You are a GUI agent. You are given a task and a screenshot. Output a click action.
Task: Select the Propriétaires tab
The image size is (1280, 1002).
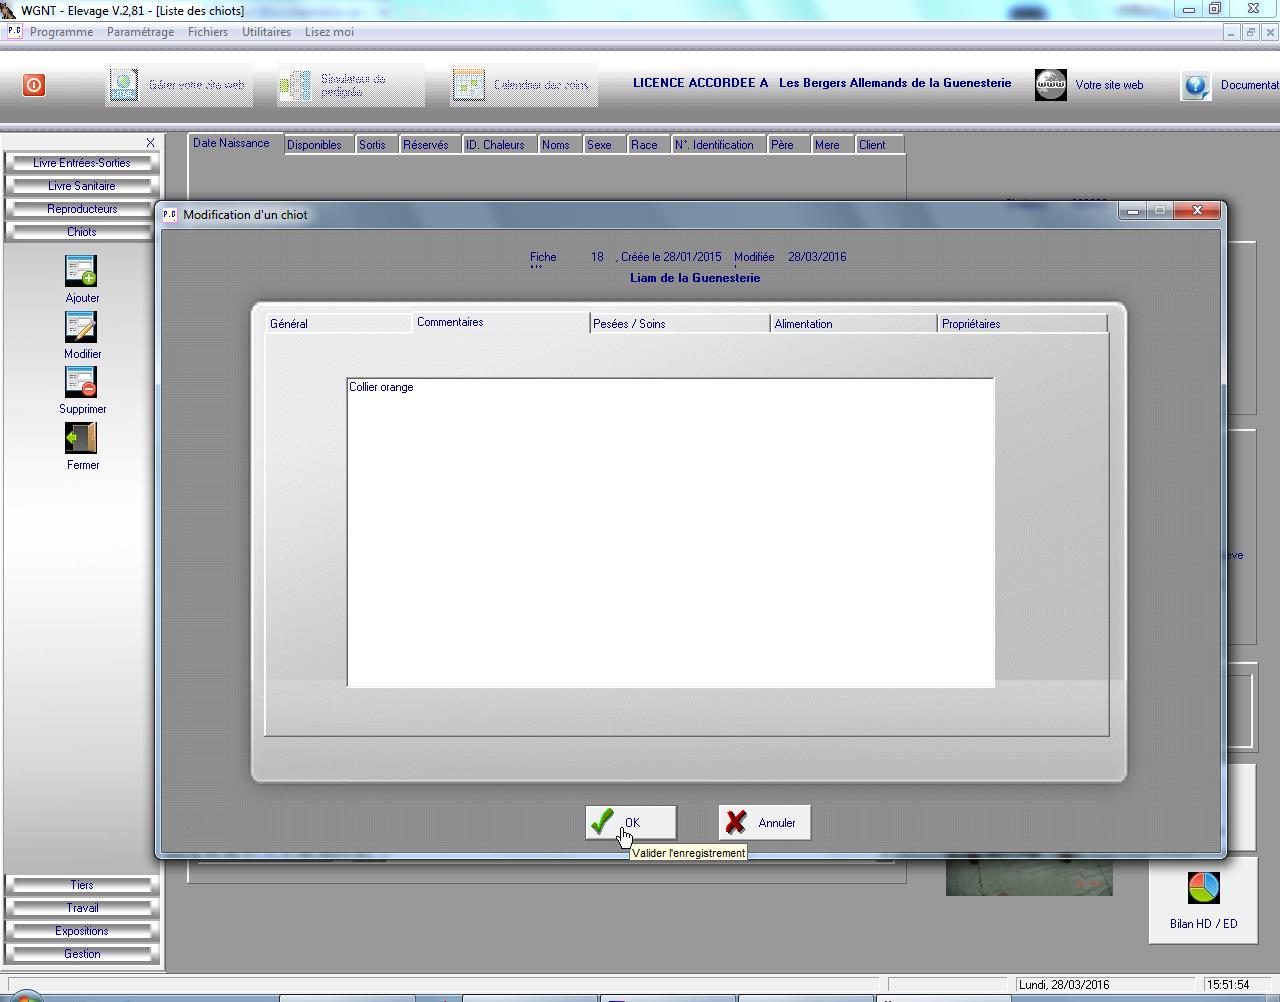click(970, 324)
